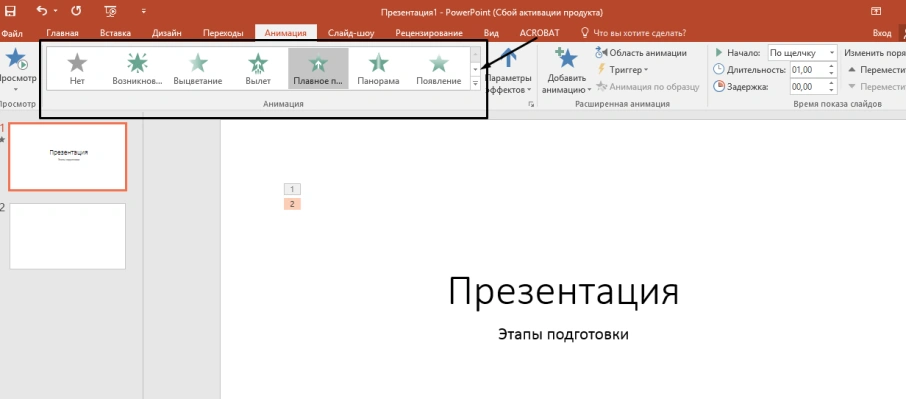Screen dimensions: 906x399
Task: Open the Файл menu
Action: pyautogui.click(x=12, y=33)
